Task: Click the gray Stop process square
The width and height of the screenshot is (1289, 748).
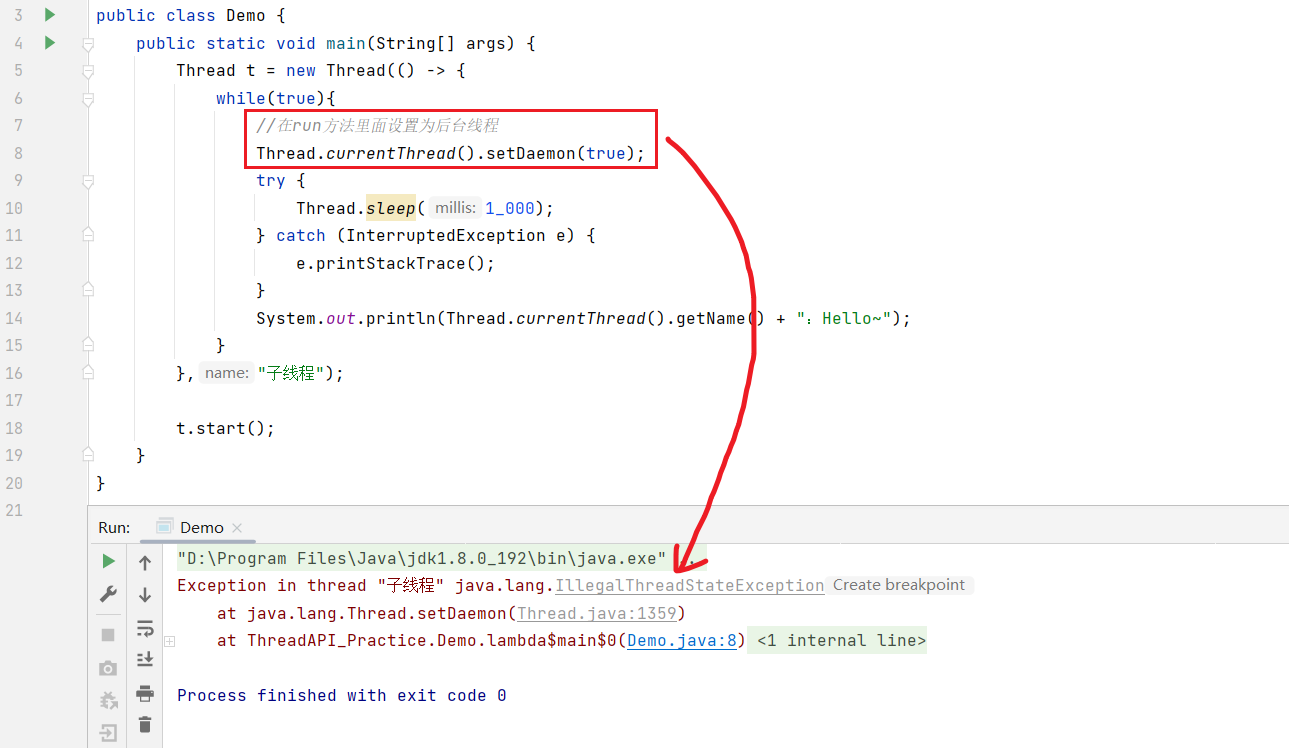Action: point(108,634)
